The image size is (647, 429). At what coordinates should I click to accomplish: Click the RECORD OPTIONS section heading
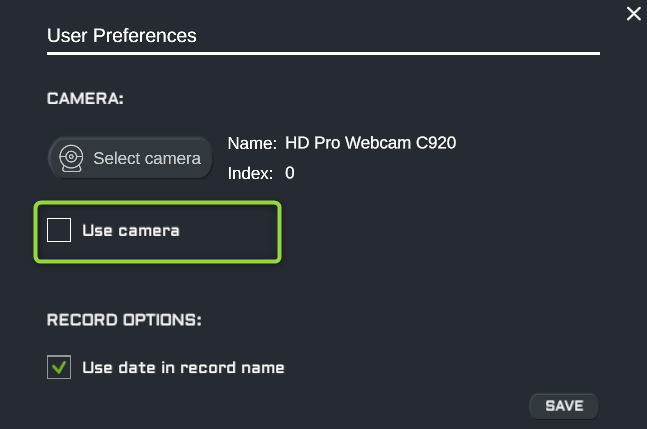tap(124, 320)
